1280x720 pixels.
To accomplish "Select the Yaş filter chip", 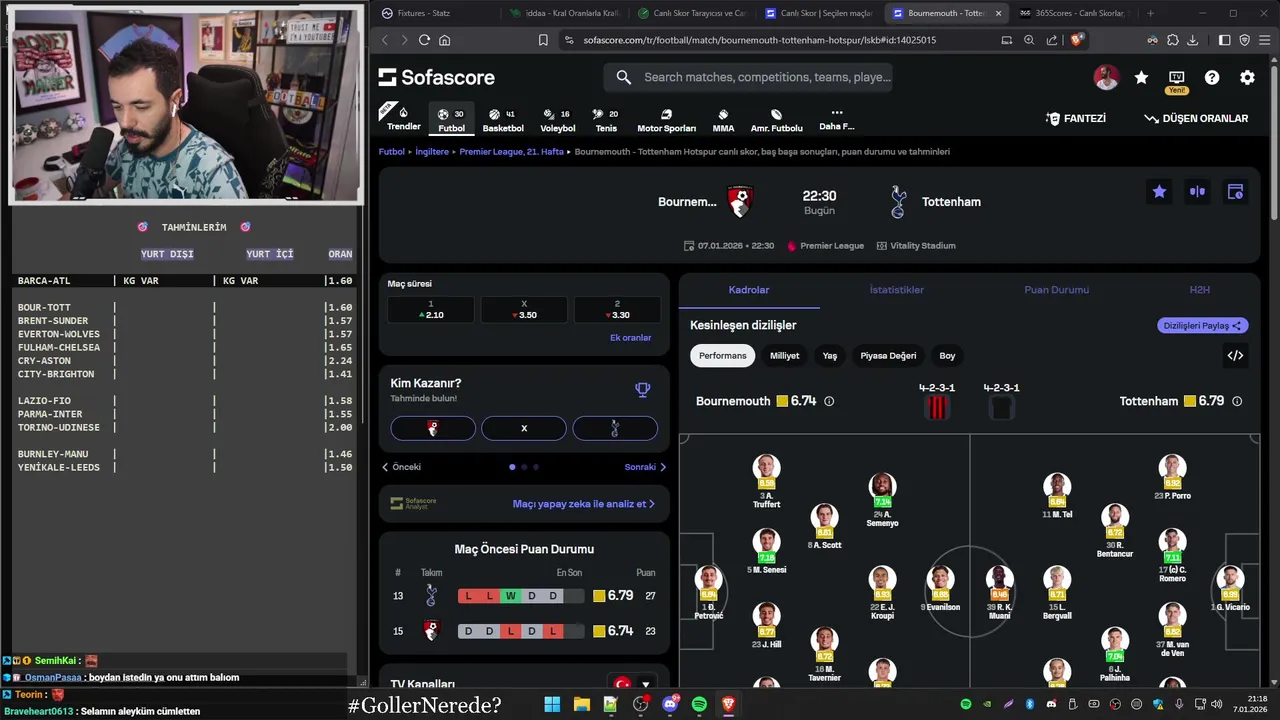I will coord(830,355).
